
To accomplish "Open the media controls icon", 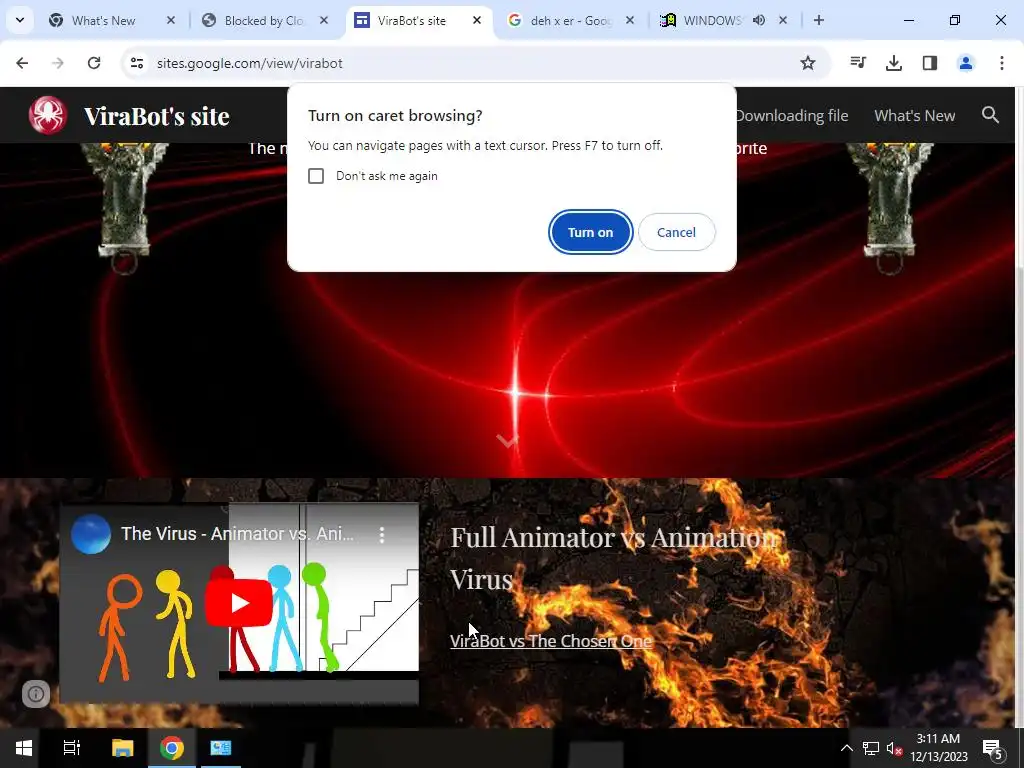I will (x=857, y=63).
